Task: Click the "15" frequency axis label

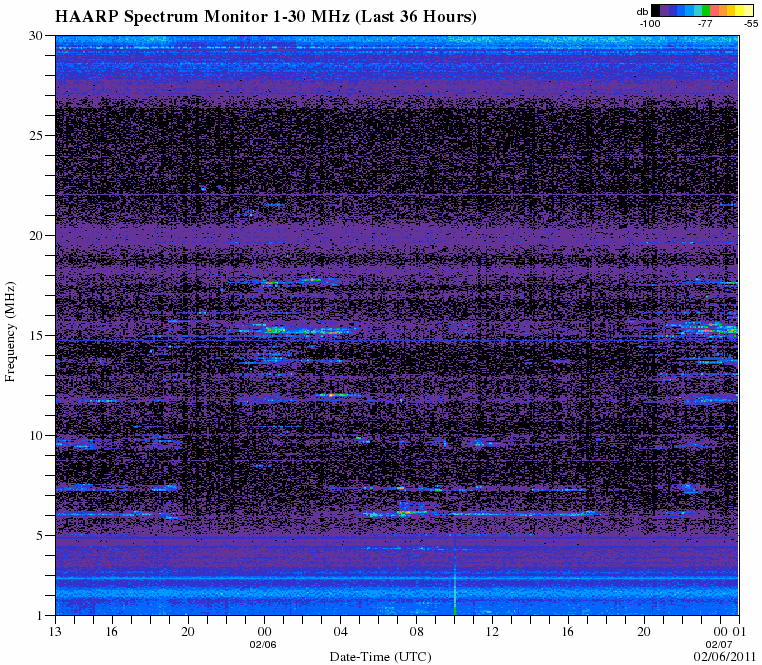Action: click(x=36, y=335)
